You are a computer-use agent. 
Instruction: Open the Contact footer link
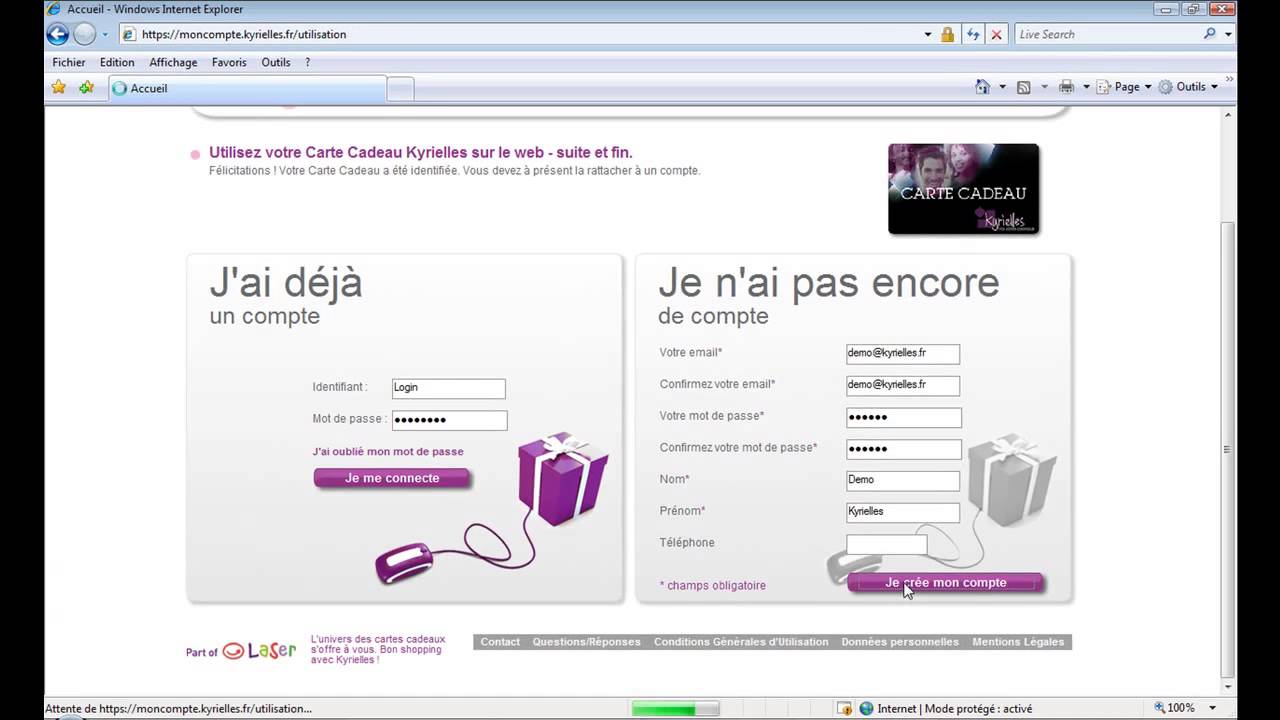coord(500,642)
